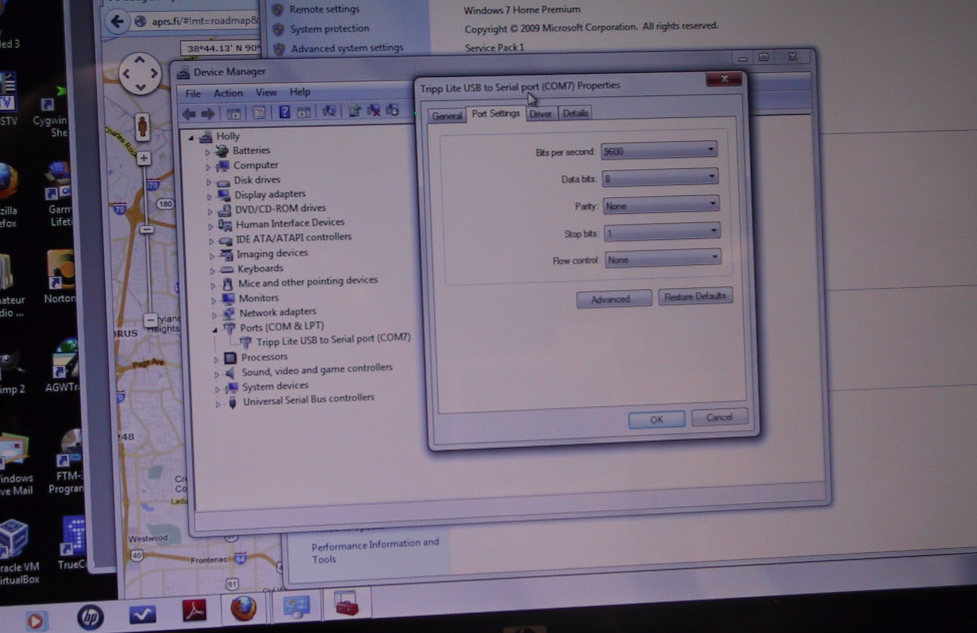Click the Advanced button
The image size is (977, 633).
coord(613,299)
